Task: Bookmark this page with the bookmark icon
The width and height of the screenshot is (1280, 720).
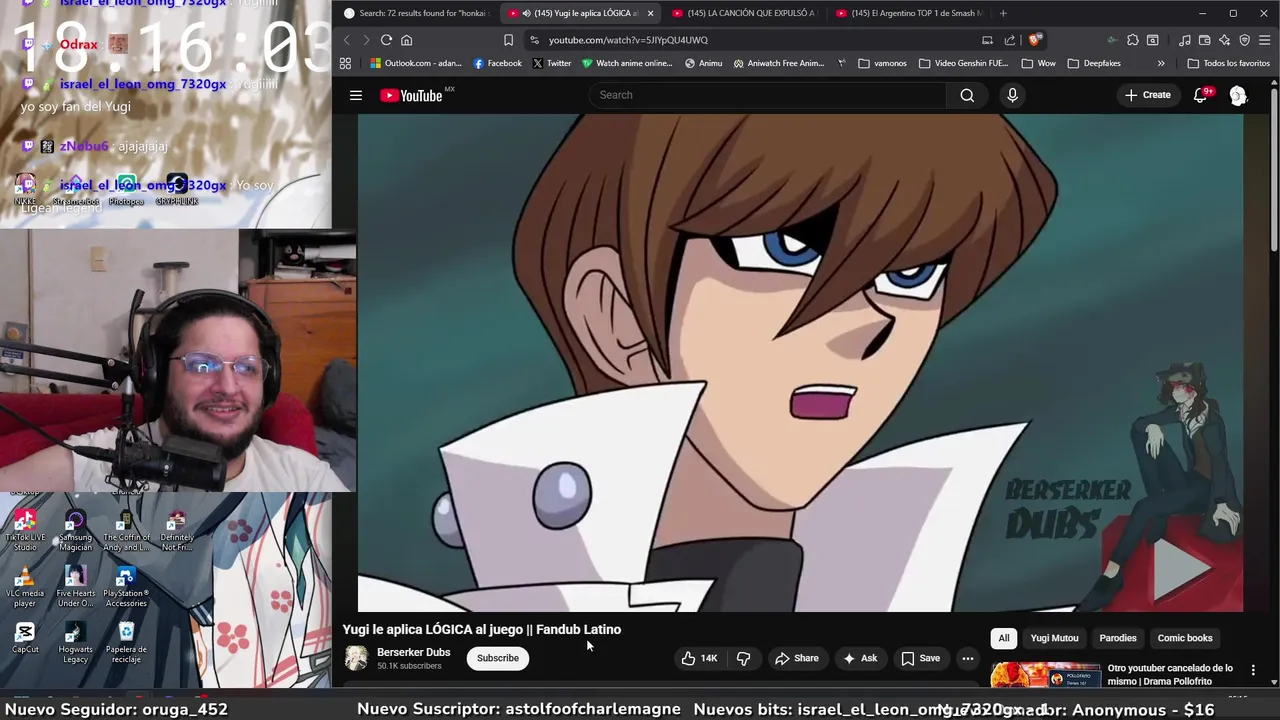Action: [508, 40]
